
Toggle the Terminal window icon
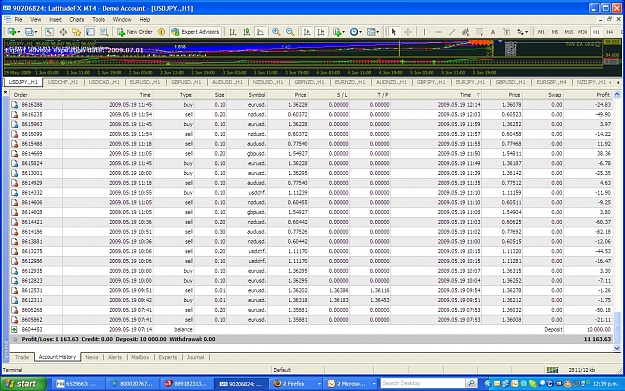point(90,32)
